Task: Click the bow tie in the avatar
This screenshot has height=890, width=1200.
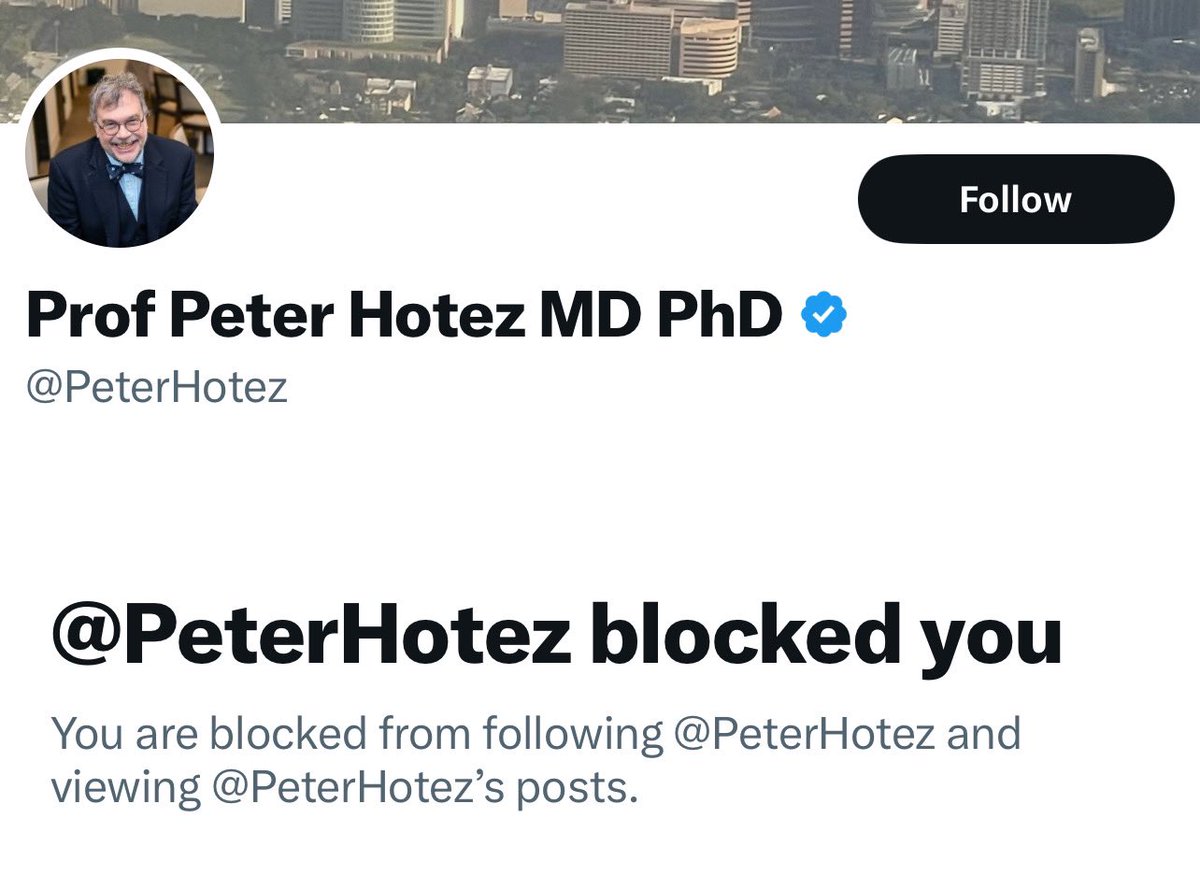Action: (x=123, y=170)
